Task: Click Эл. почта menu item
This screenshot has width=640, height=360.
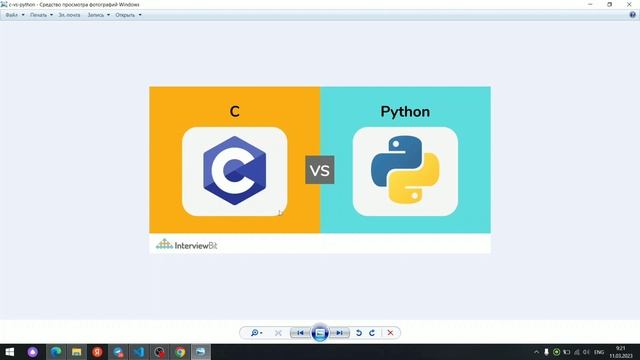Action: [69, 15]
